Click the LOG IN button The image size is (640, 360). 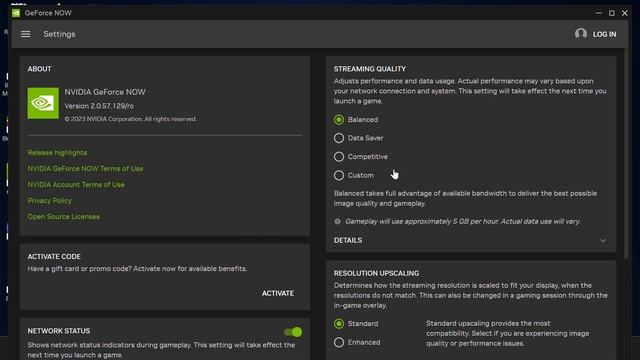(604, 34)
